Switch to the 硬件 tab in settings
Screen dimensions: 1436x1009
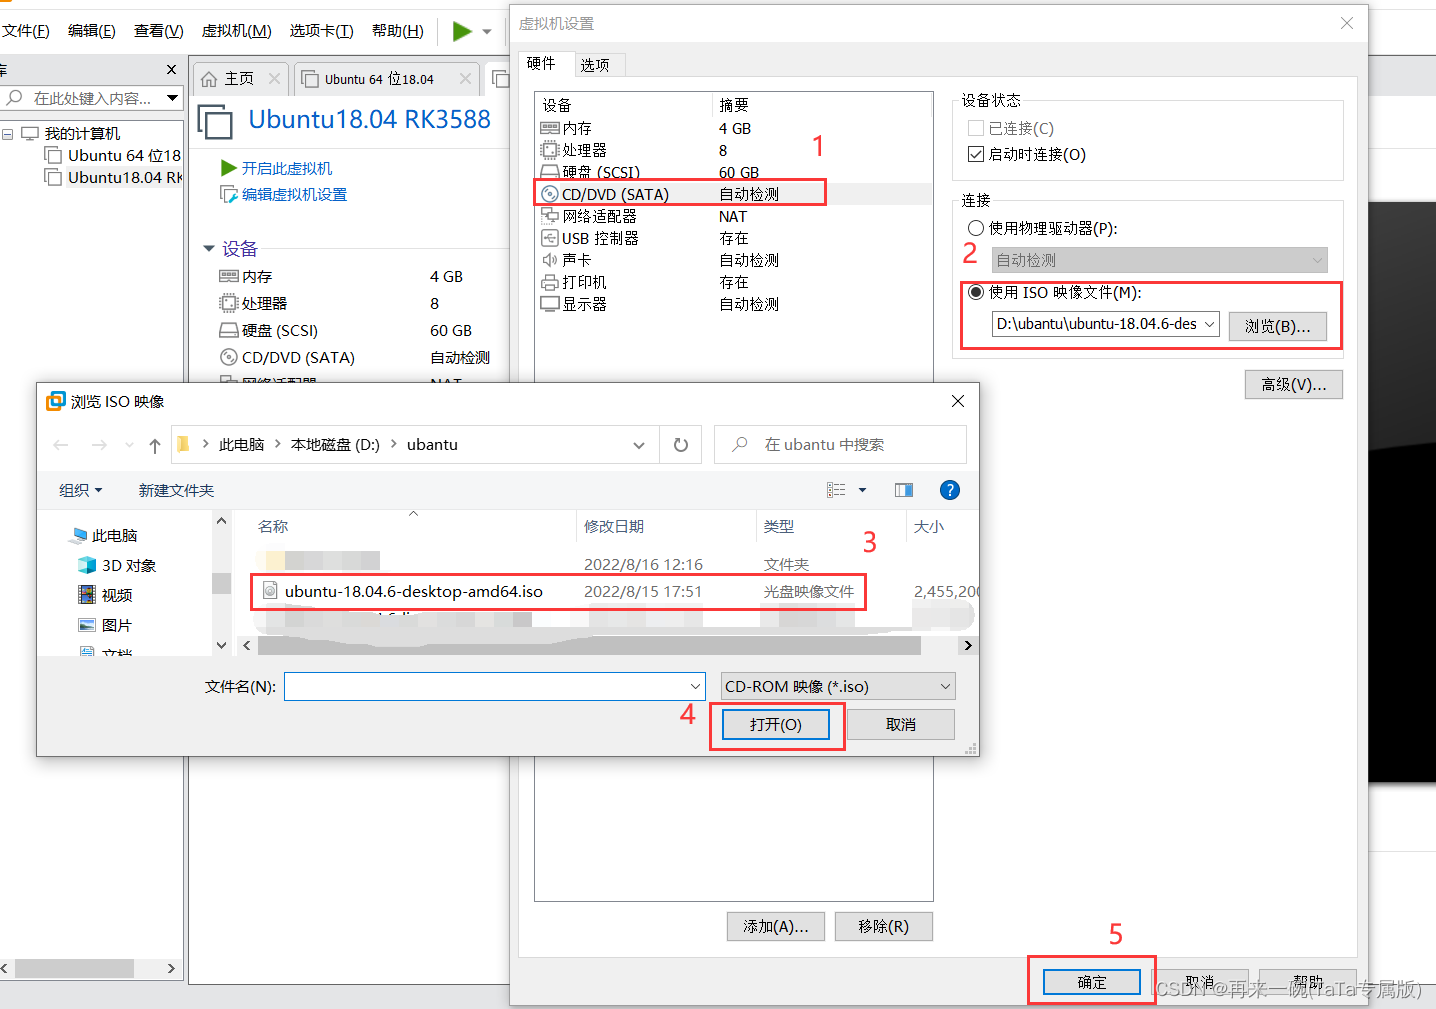[541, 63]
